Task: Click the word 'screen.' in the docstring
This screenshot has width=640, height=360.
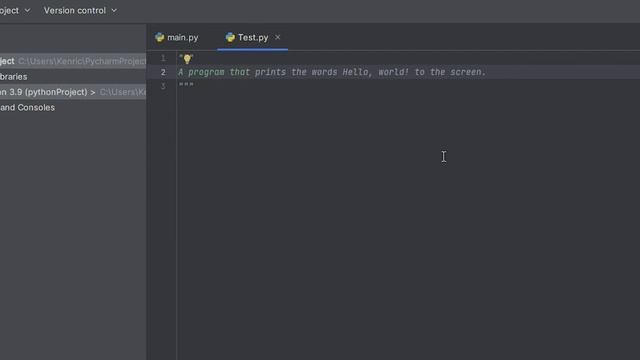Action: [x=468, y=72]
